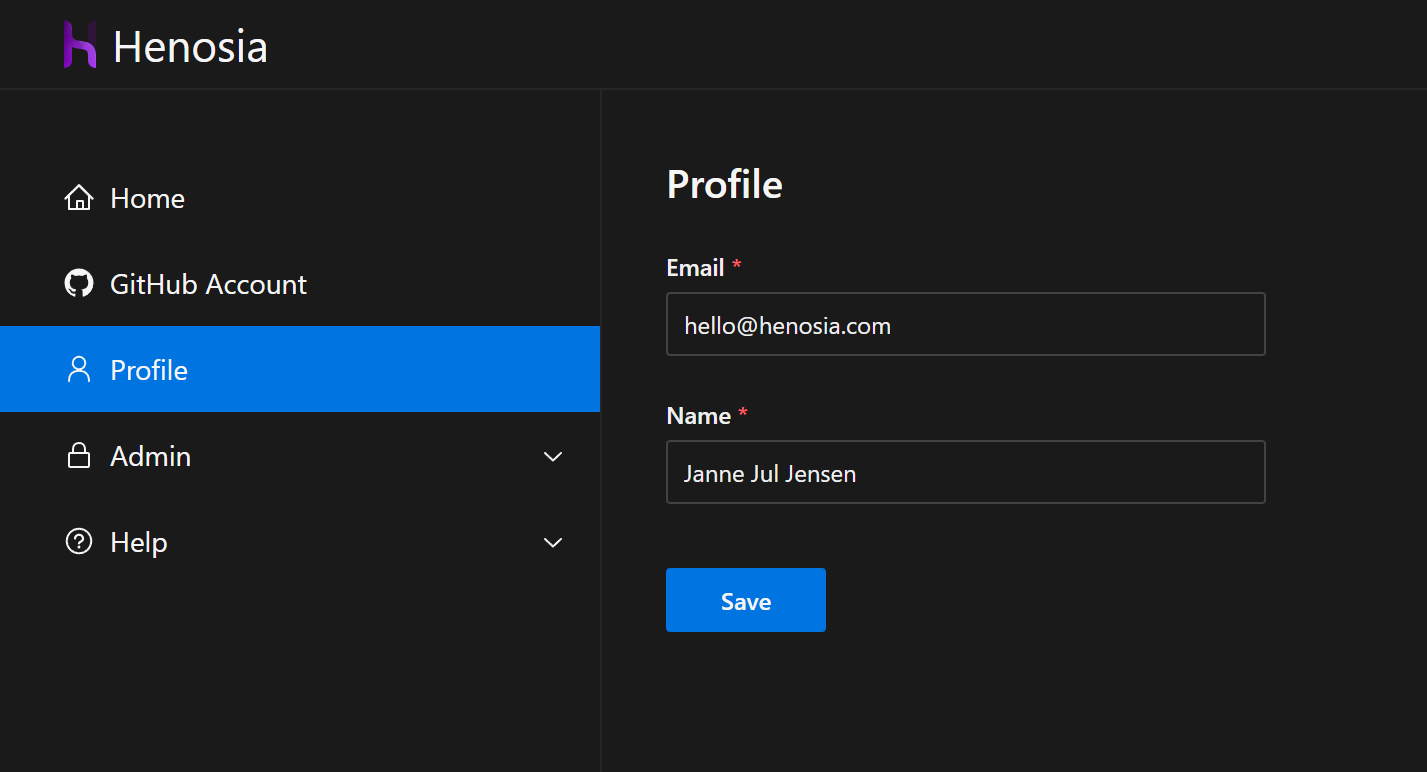Save the profile changes
The width and height of the screenshot is (1427, 772).
(x=746, y=600)
